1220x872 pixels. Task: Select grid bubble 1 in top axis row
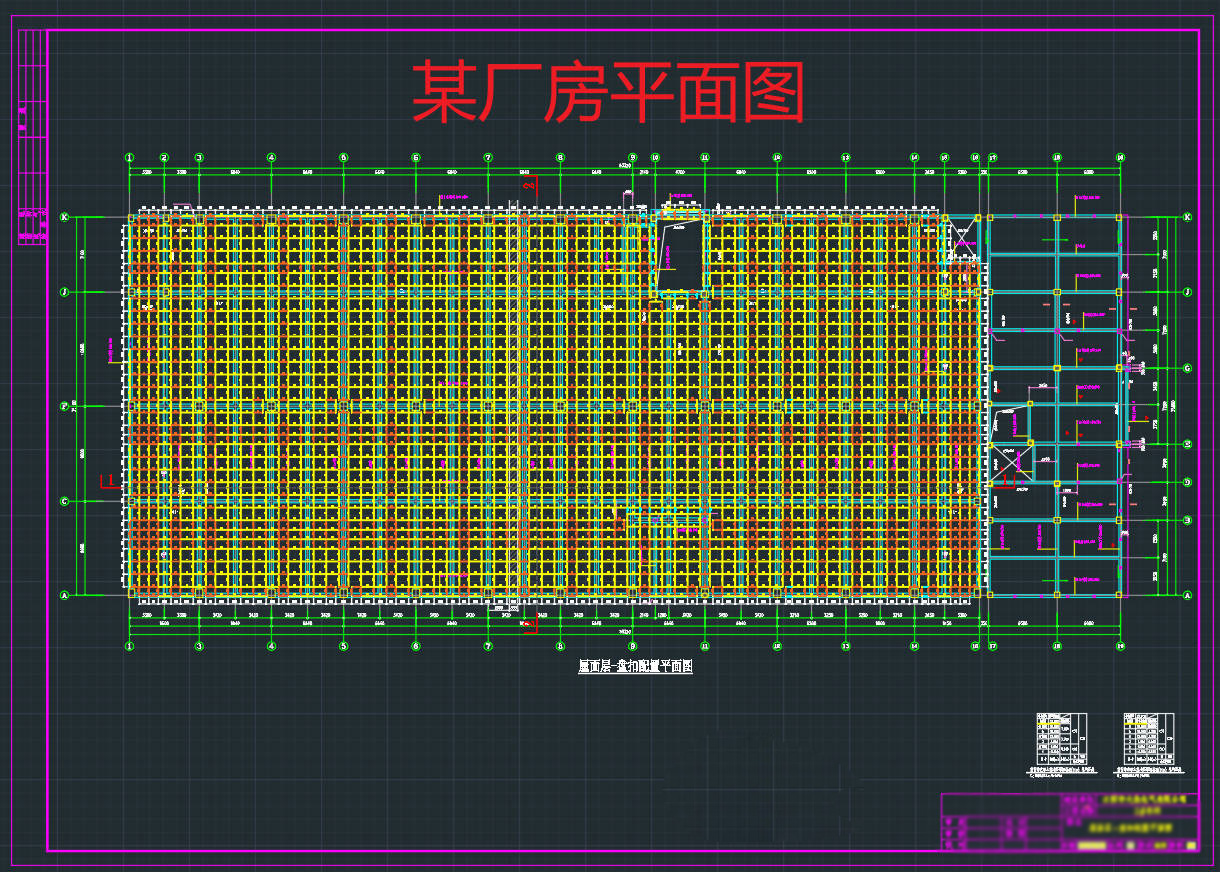click(129, 157)
